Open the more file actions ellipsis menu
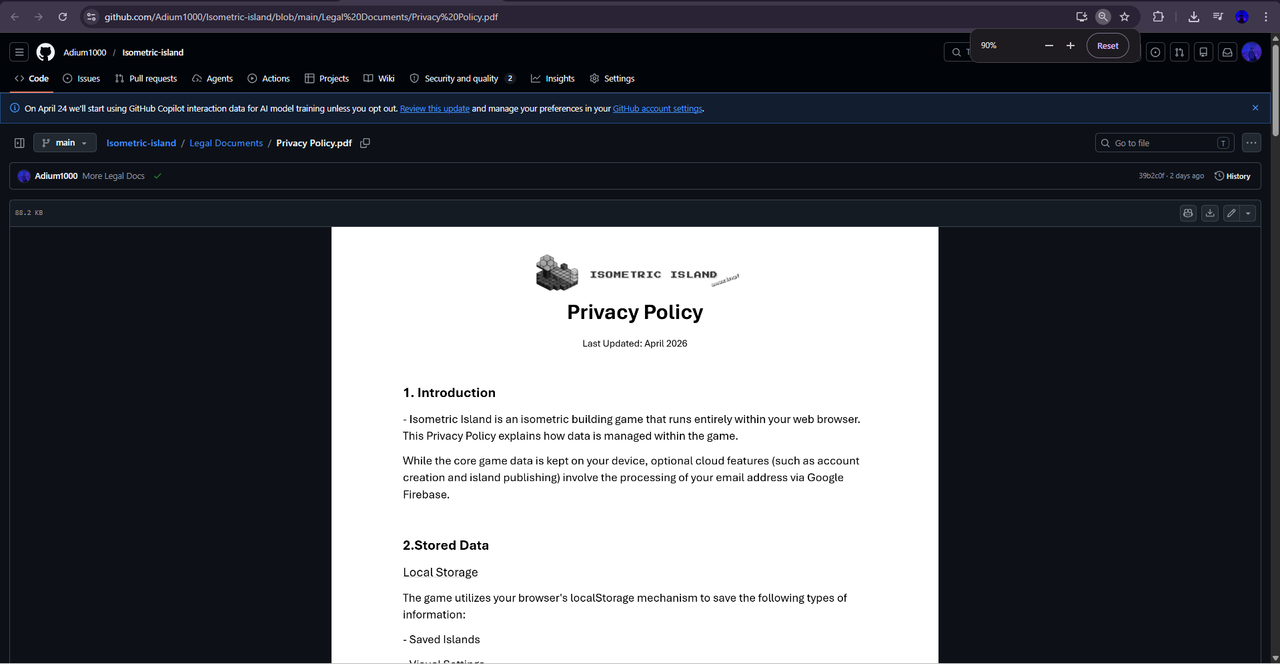The height and width of the screenshot is (664, 1280). click(1252, 143)
